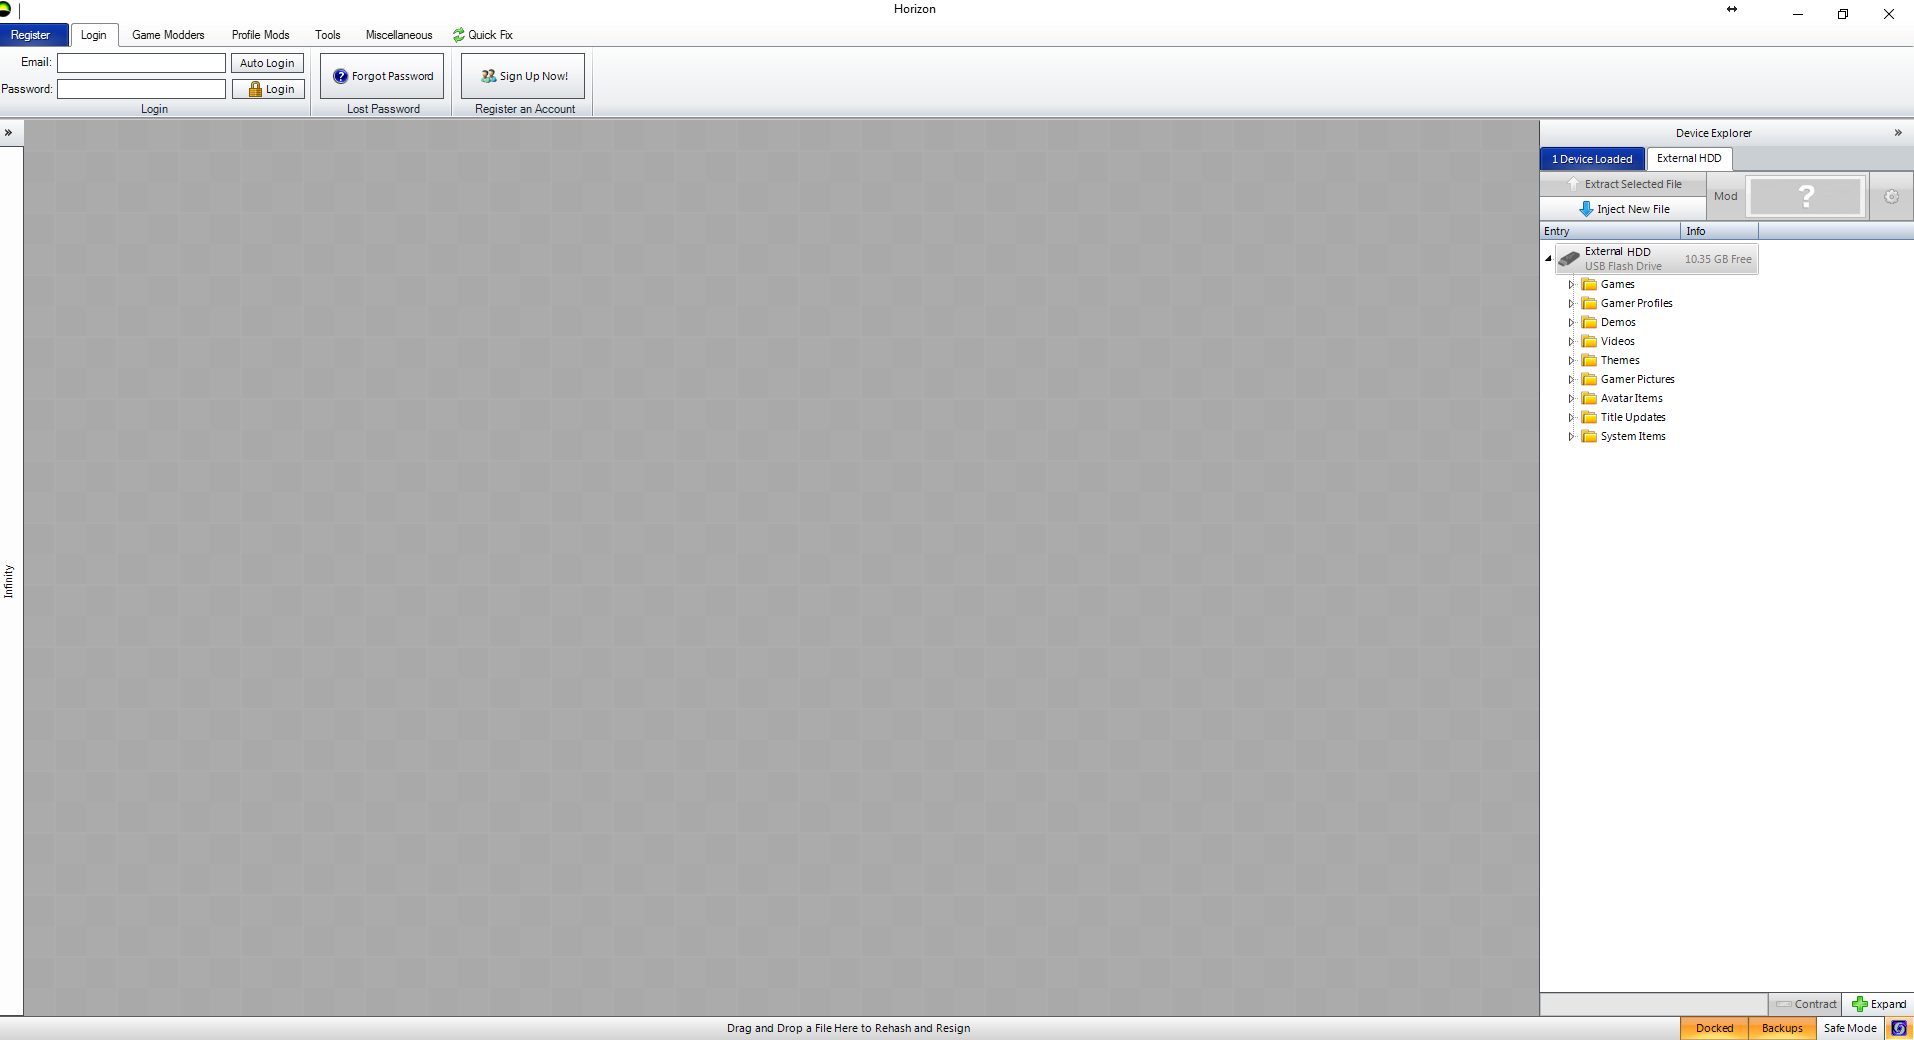Select the Title Updates entry label

tap(1633, 417)
